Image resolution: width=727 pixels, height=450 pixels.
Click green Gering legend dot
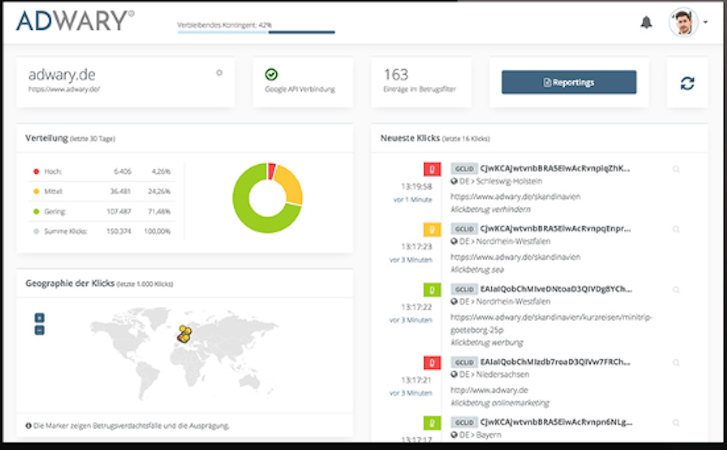point(36,211)
